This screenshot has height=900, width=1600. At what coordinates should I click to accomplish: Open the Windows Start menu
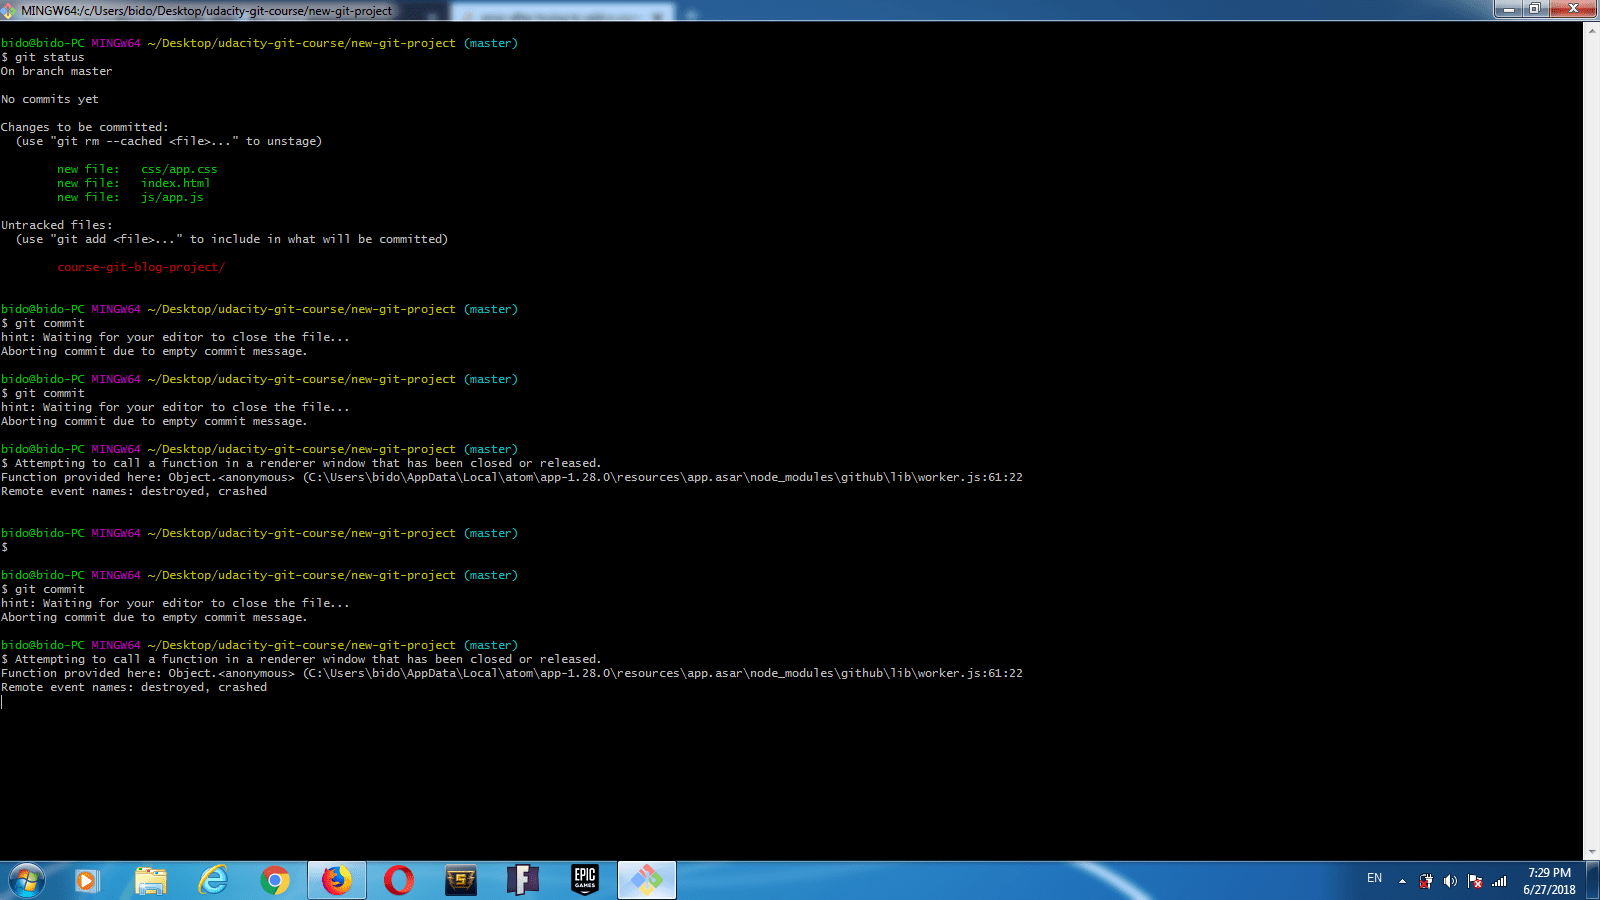pos(27,881)
